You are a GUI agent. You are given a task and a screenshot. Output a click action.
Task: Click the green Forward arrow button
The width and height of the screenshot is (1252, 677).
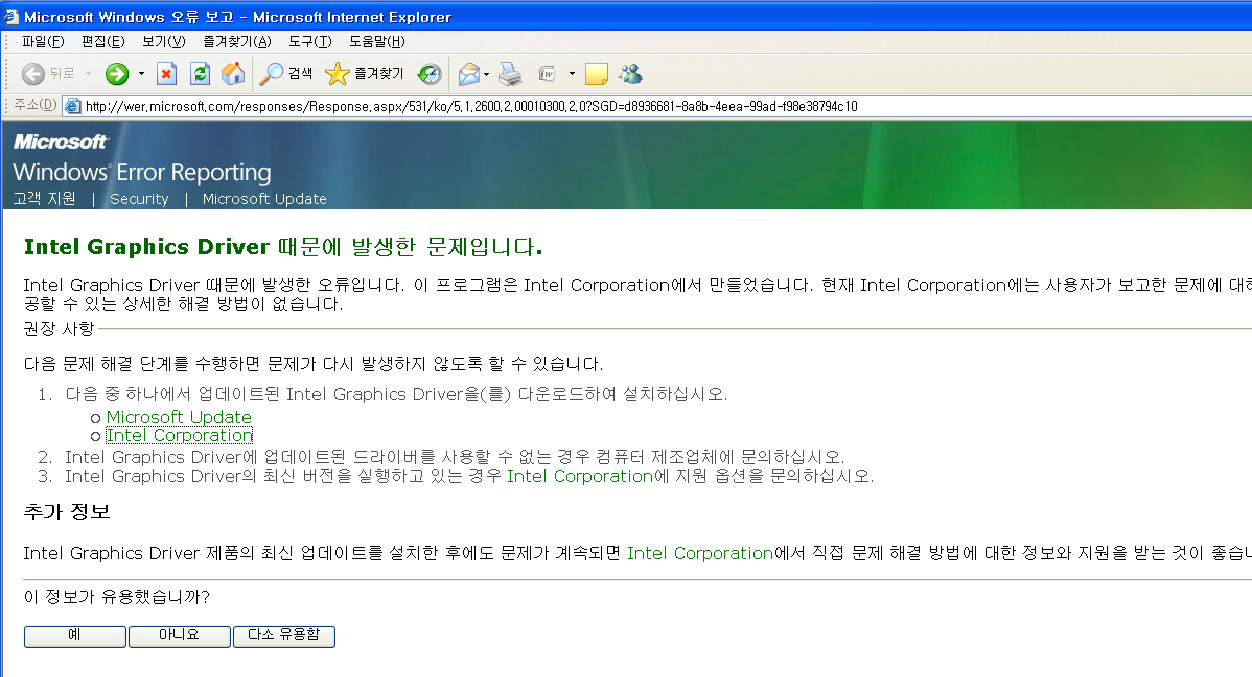pyautogui.click(x=117, y=74)
